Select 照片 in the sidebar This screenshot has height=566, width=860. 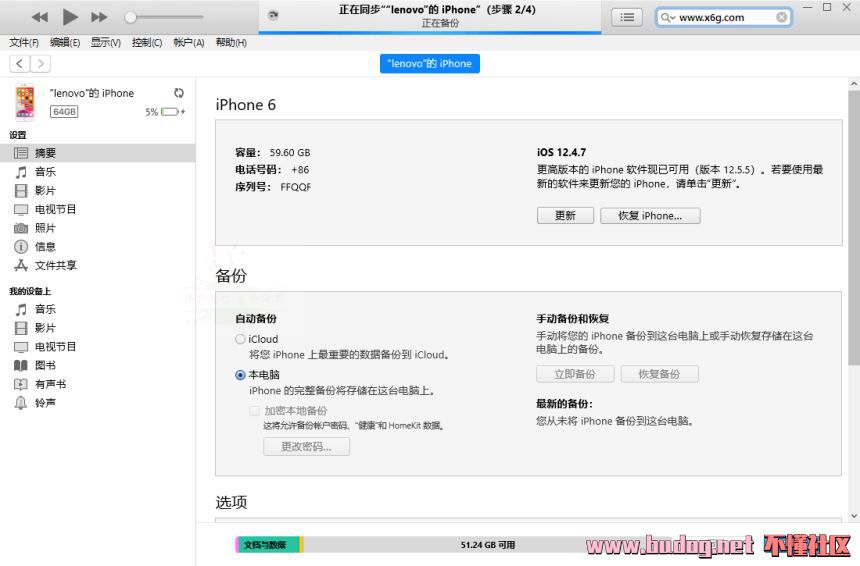tap(45, 228)
